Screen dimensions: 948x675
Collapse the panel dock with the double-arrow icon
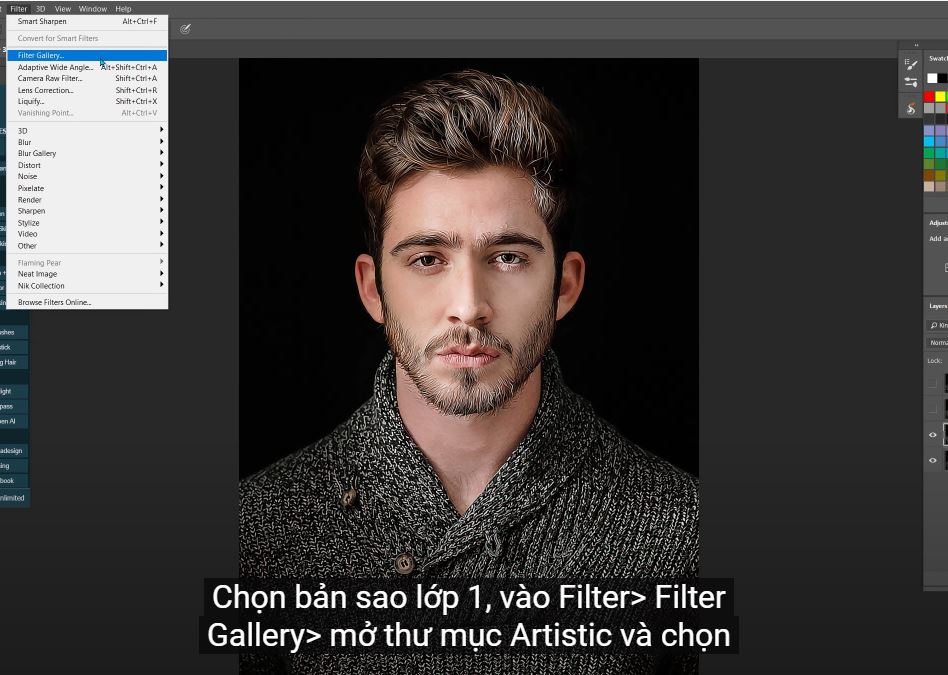coord(917,45)
